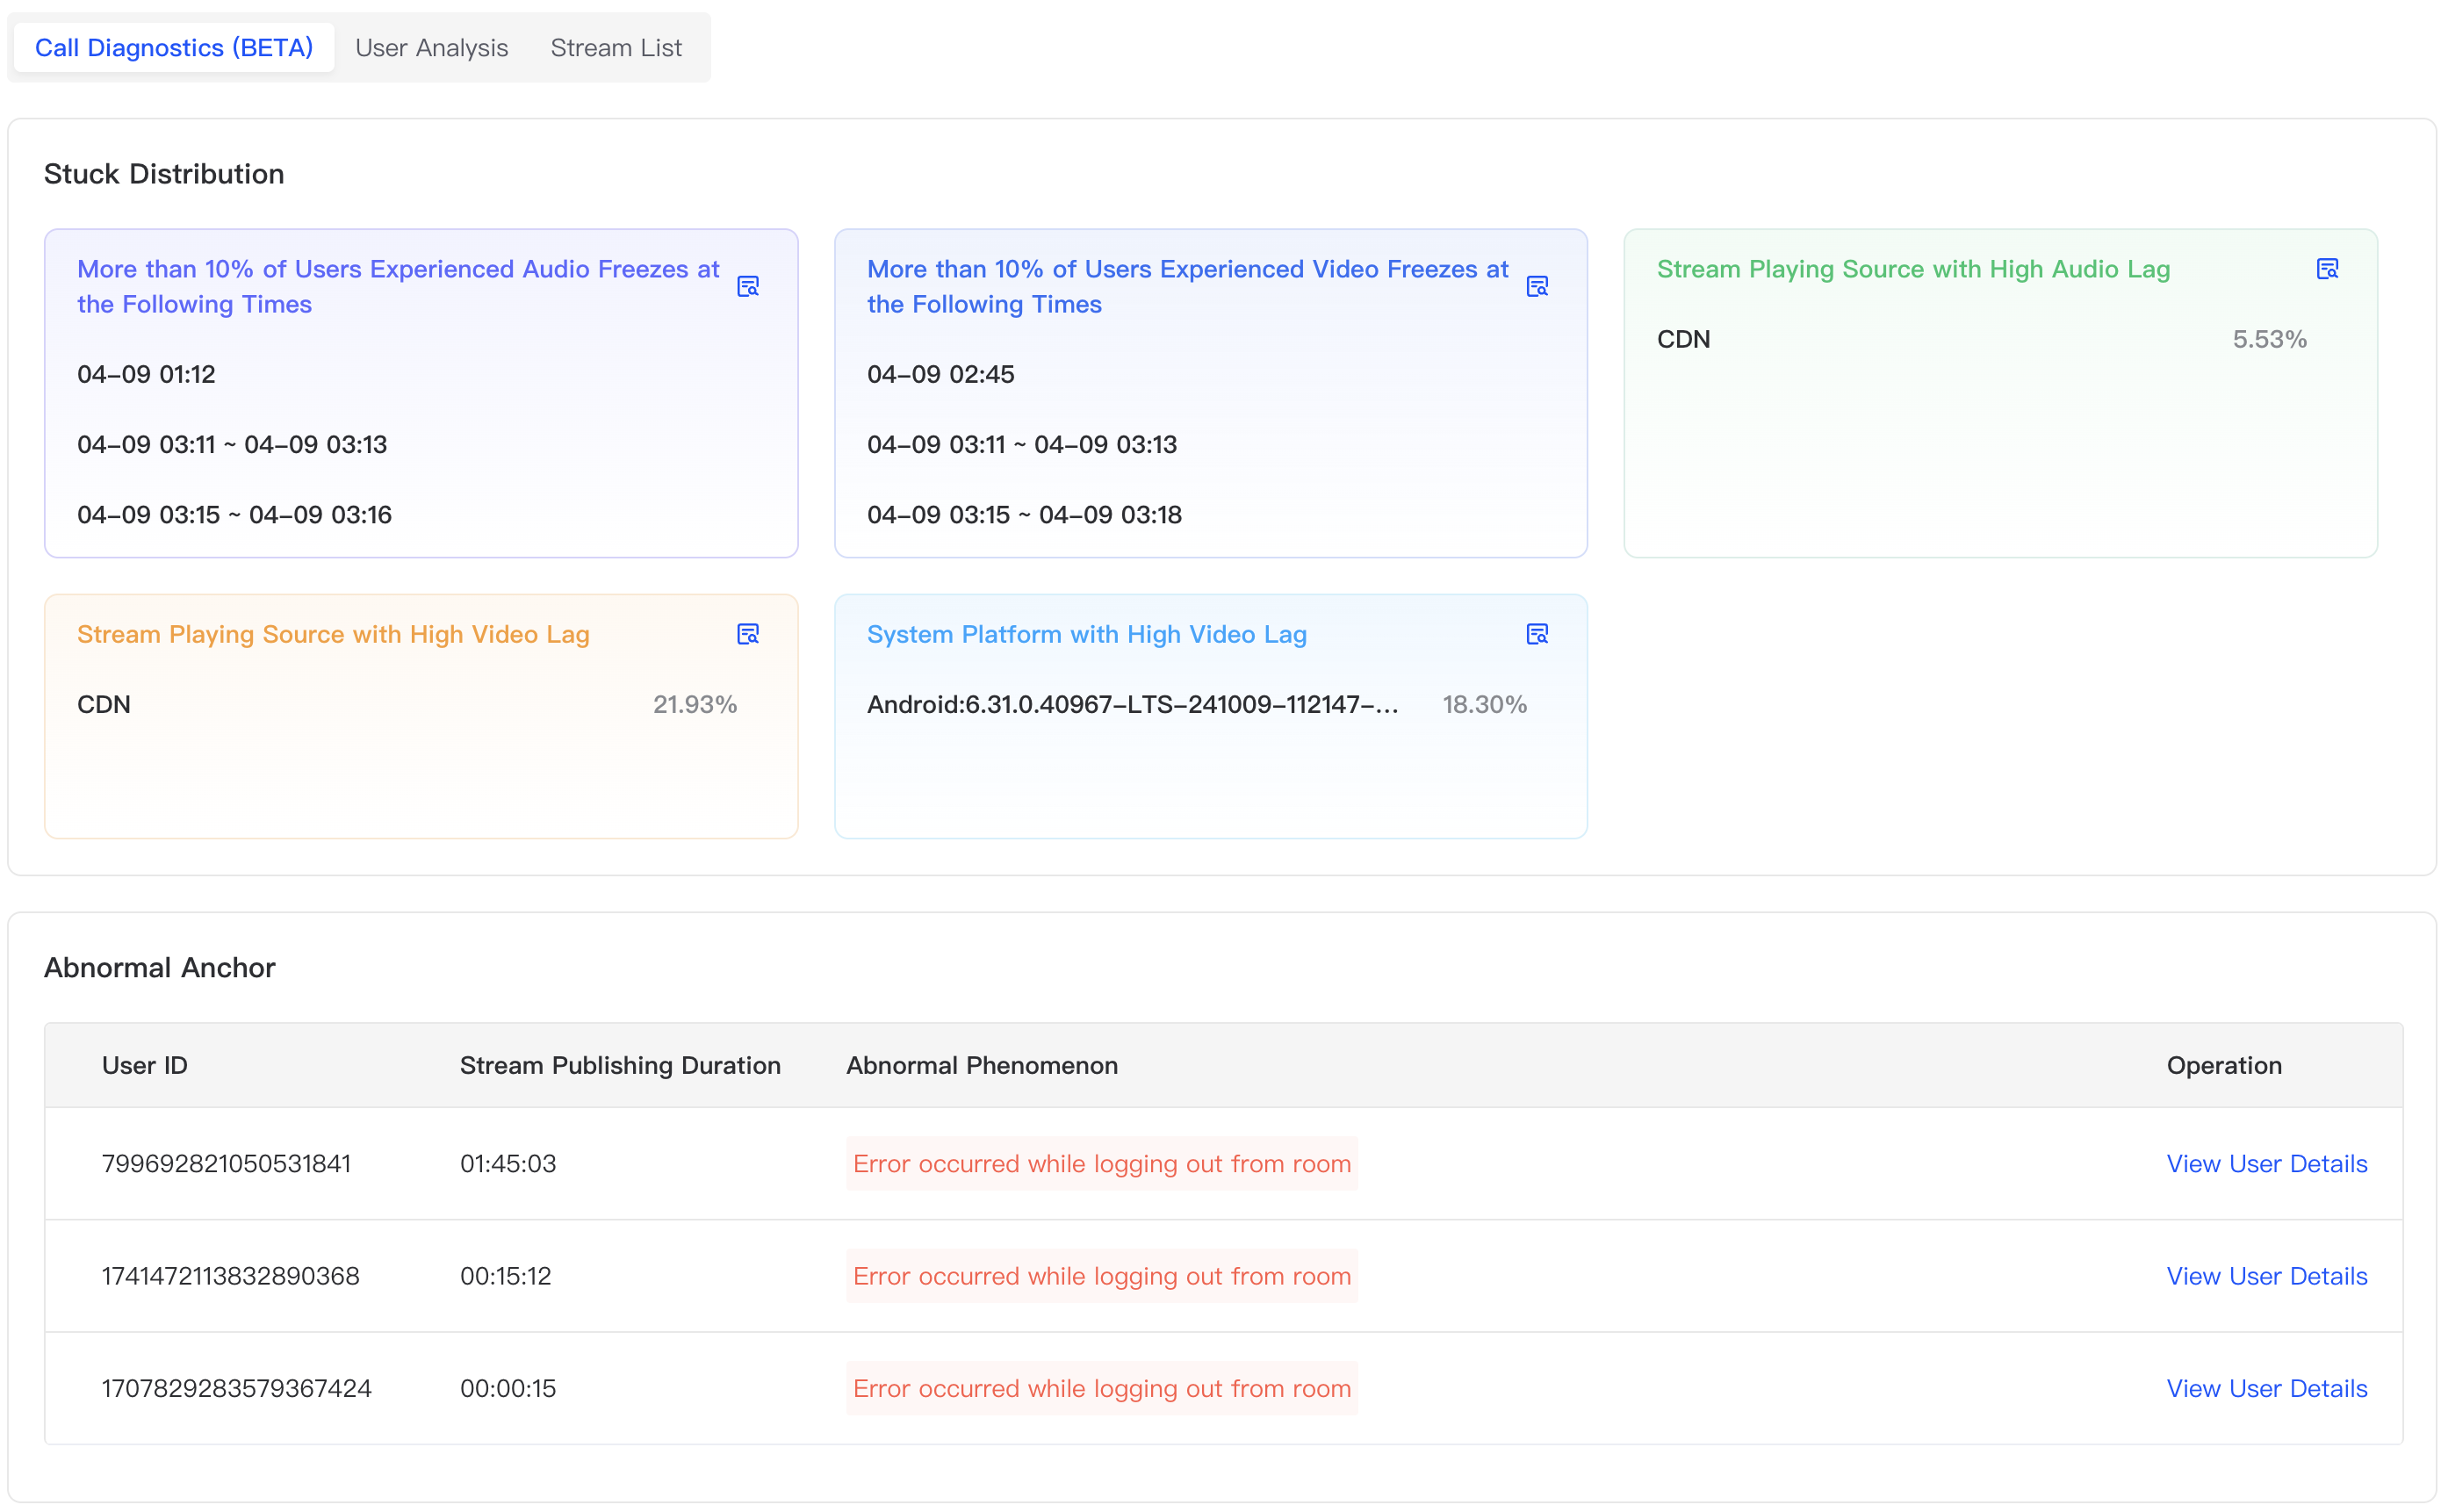The image size is (2441, 1512).
Task: Select the Call Diagnostics (BETA) tab
Action: (174, 48)
